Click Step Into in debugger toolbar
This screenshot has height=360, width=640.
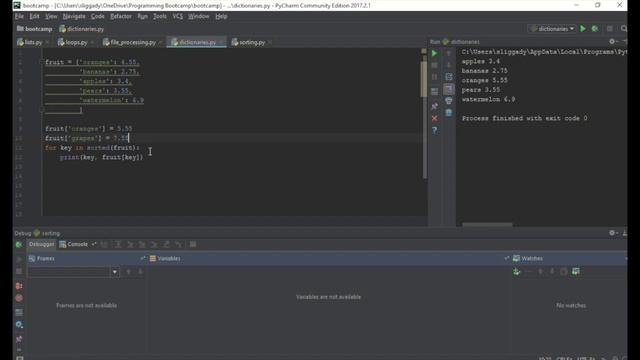[130, 244]
